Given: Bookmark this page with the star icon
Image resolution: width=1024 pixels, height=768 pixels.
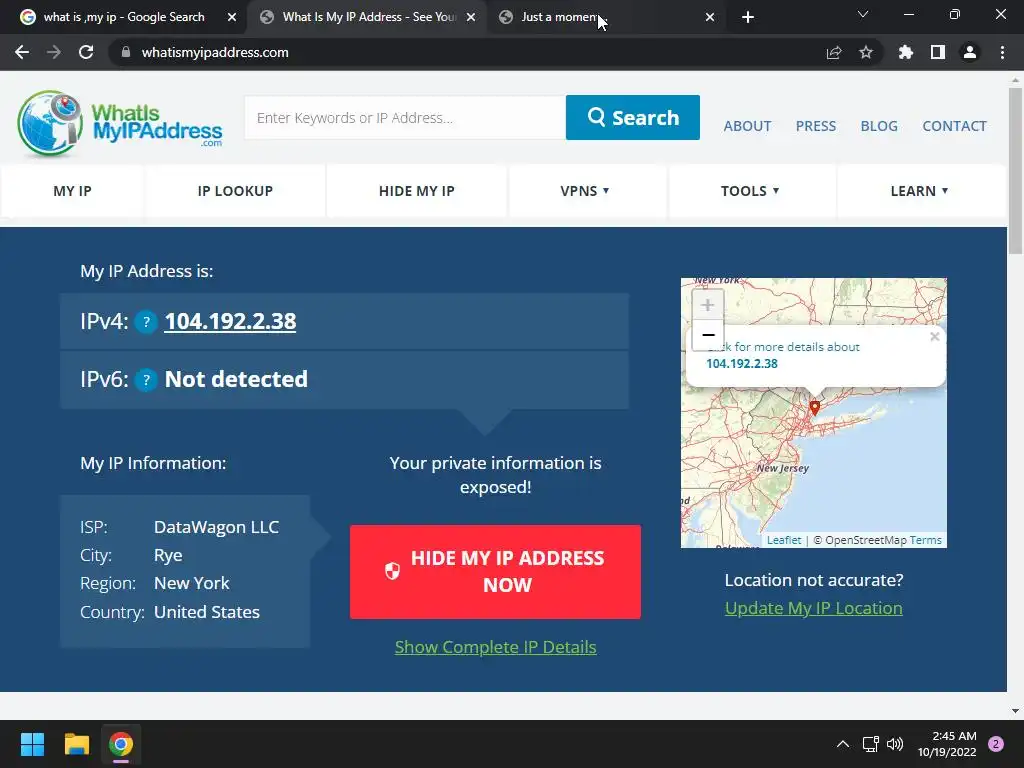Looking at the screenshot, I should click(x=866, y=52).
